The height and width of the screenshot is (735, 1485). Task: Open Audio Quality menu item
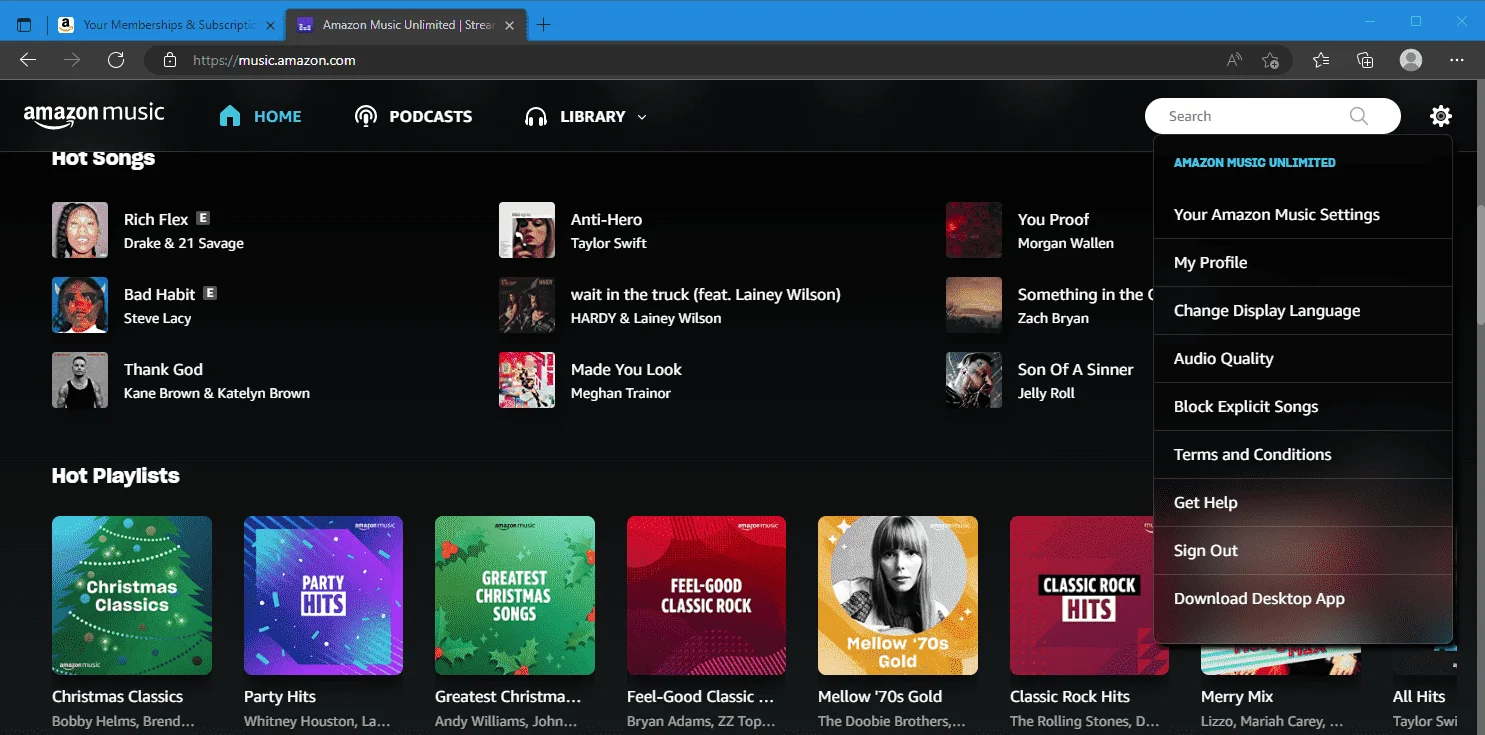[x=1302, y=359]
